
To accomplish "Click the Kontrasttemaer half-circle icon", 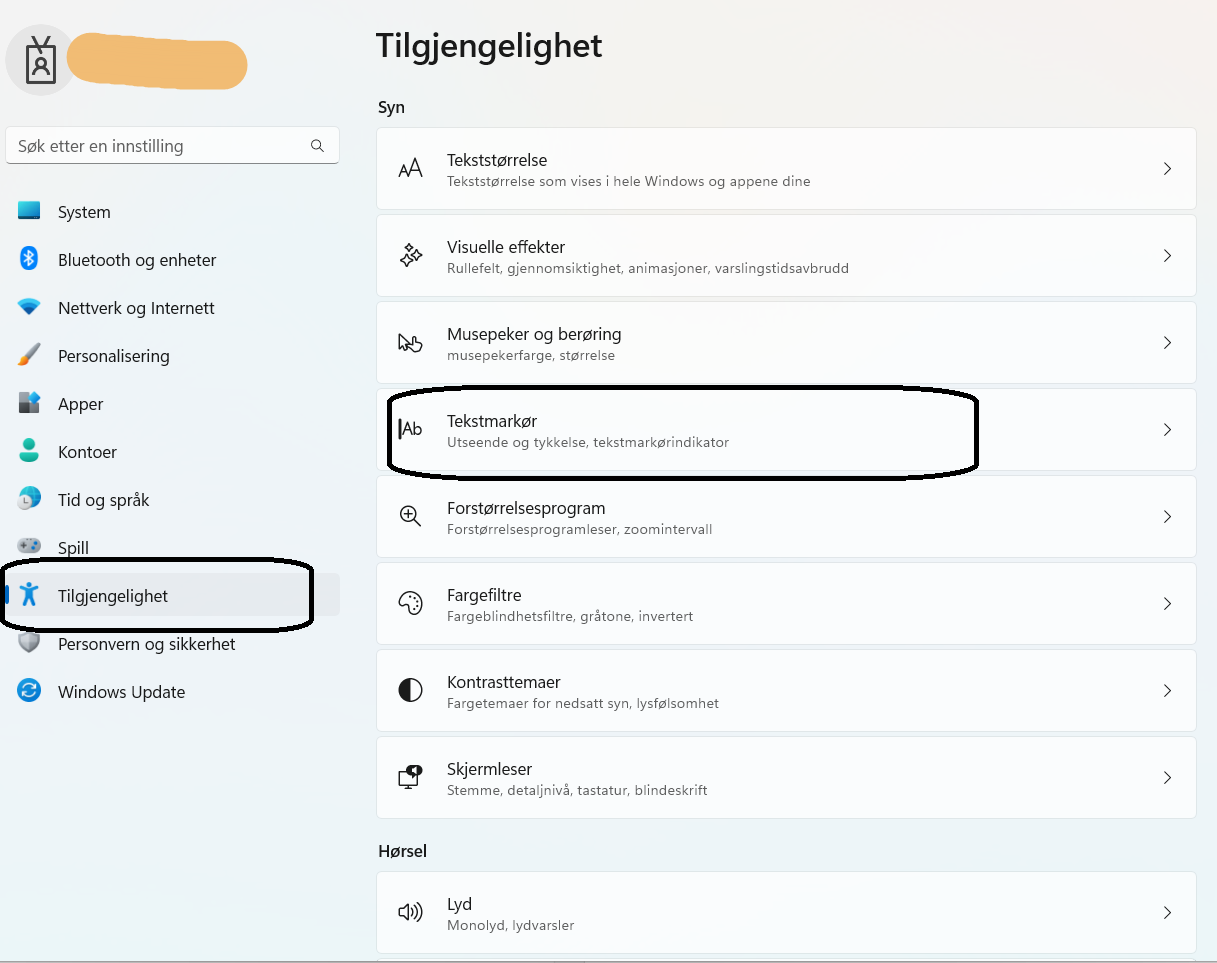I will 410,691.
